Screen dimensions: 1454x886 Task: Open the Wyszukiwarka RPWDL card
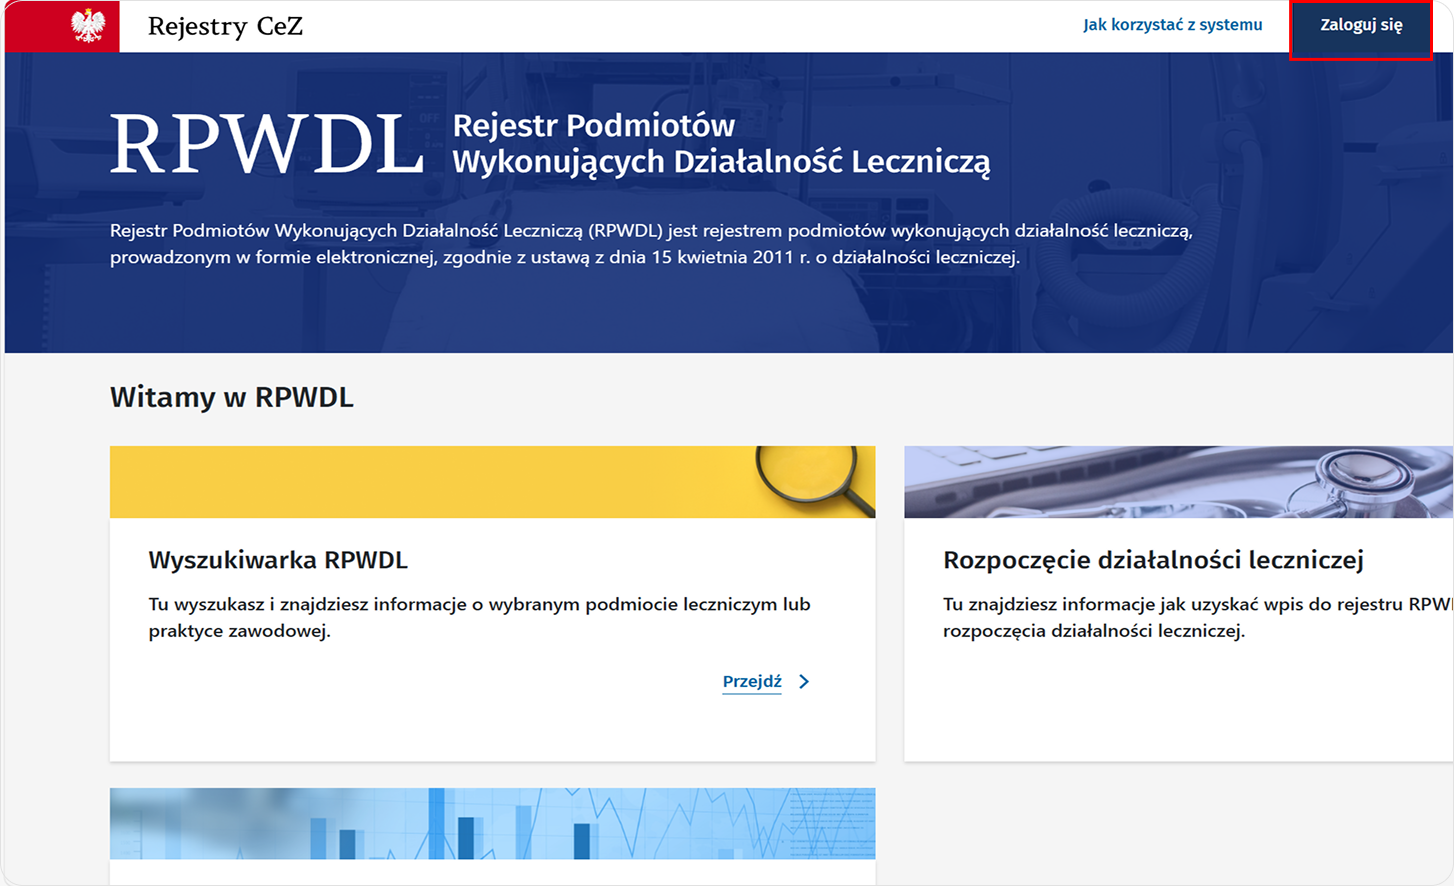click(x=490, y=600)
